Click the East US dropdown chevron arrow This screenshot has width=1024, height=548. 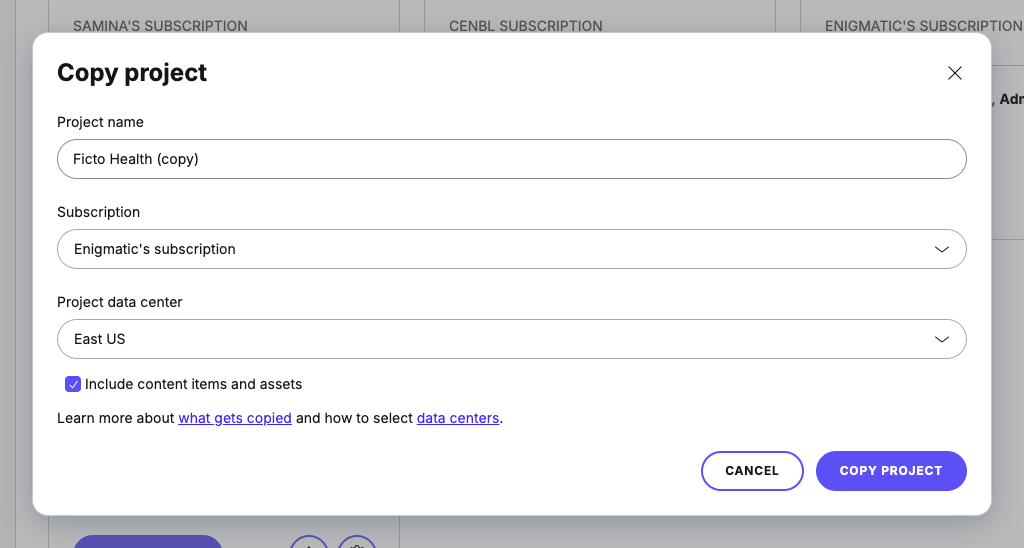click(941, 339)
